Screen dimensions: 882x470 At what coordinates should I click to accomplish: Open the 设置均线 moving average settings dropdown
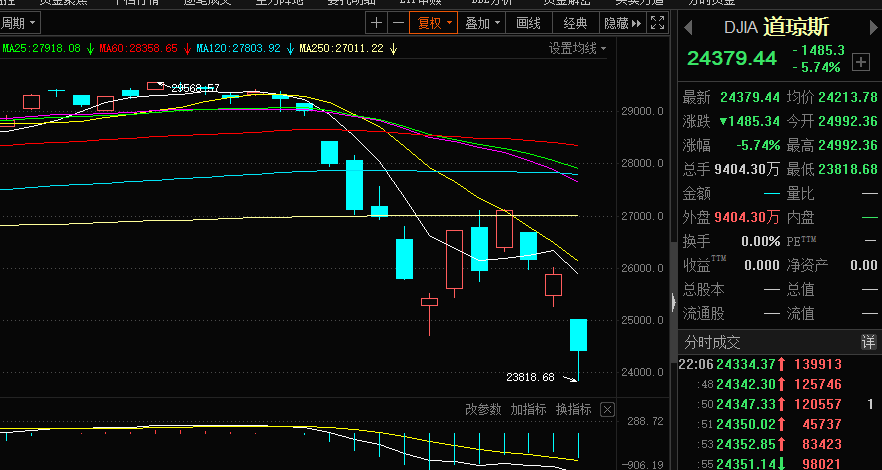[577, 48]
